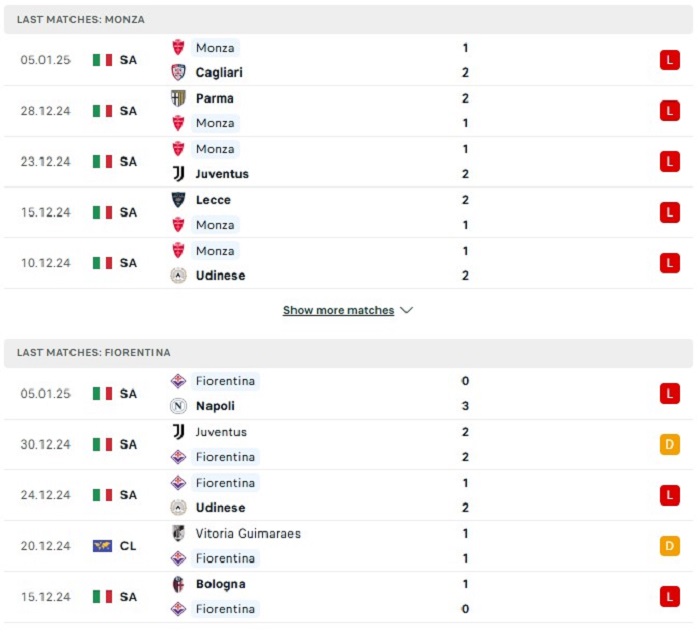Open the Fiorentina vs Napoli loss badge

[670, 394]
